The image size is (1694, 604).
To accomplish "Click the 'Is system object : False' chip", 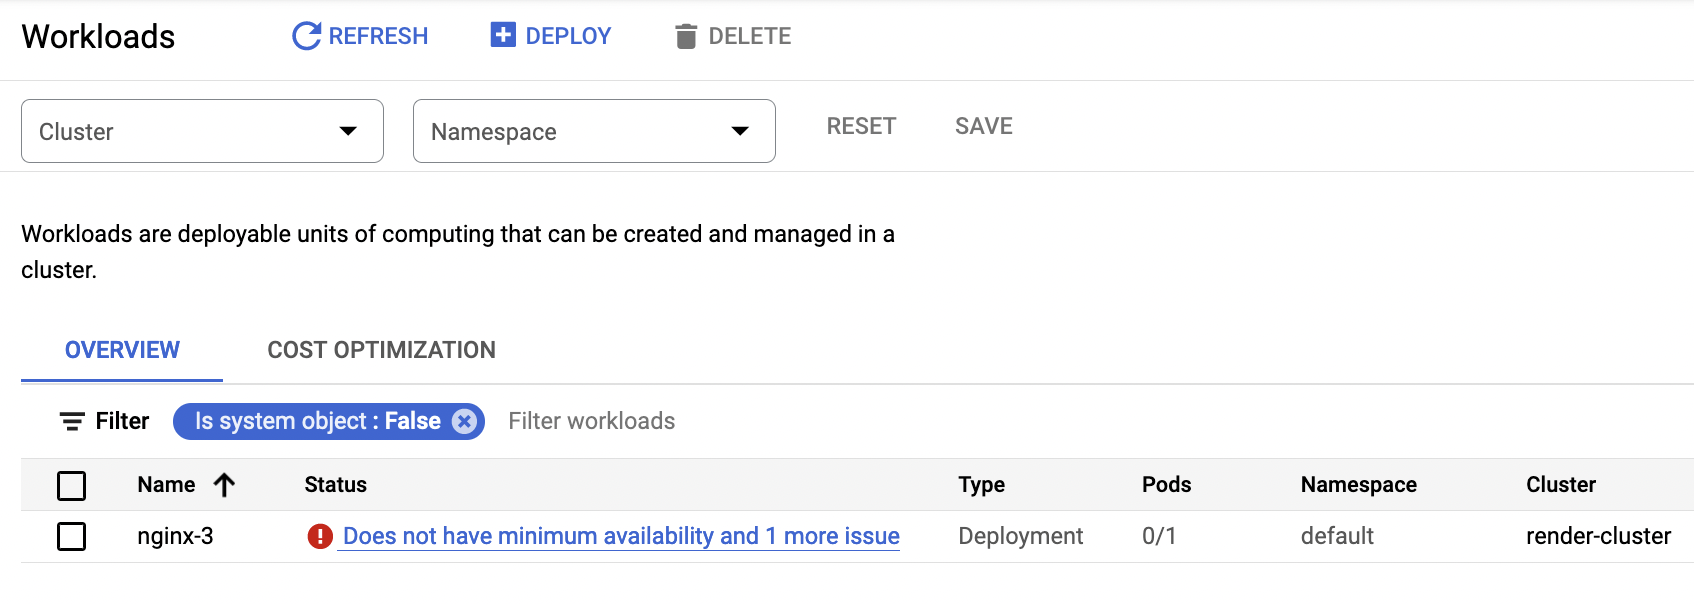I will (317, 421).
